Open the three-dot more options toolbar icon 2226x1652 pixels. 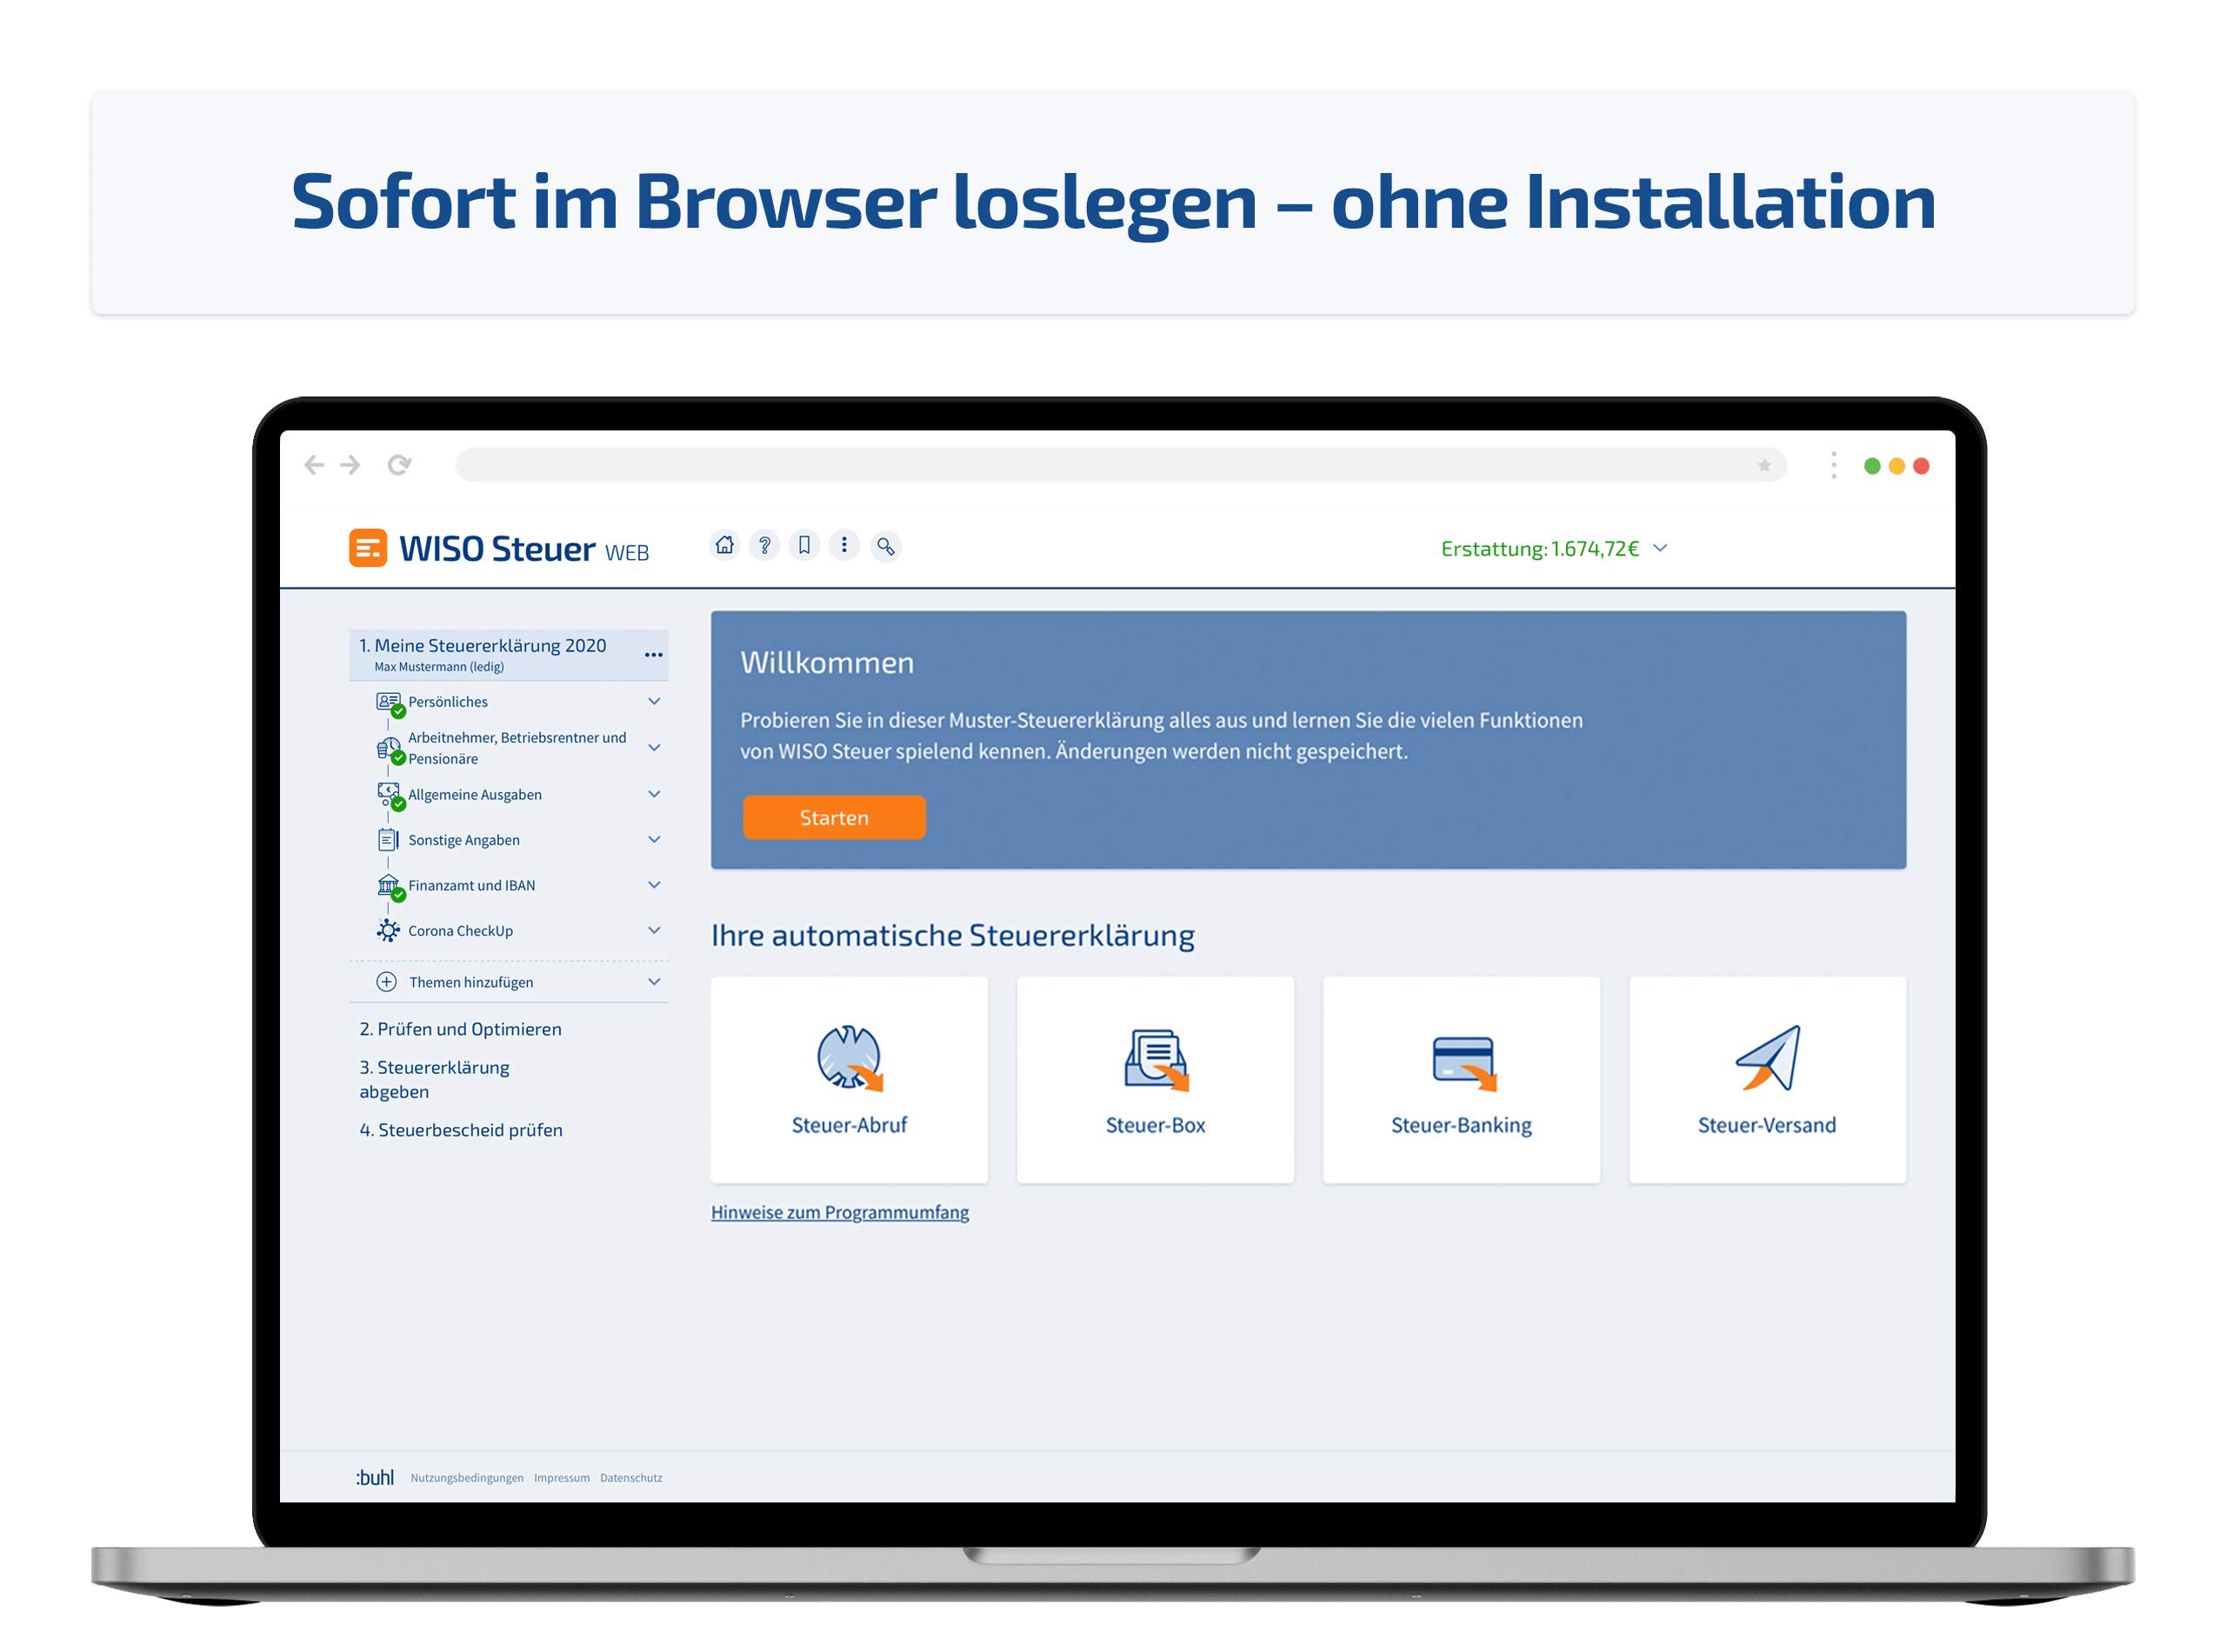click(x=844, y=545)
